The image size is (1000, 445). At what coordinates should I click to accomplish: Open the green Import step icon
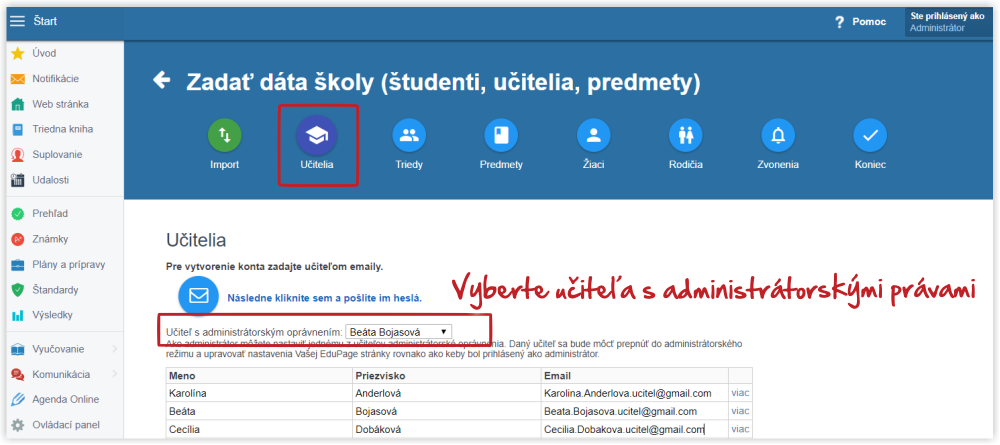pos(224,135)
